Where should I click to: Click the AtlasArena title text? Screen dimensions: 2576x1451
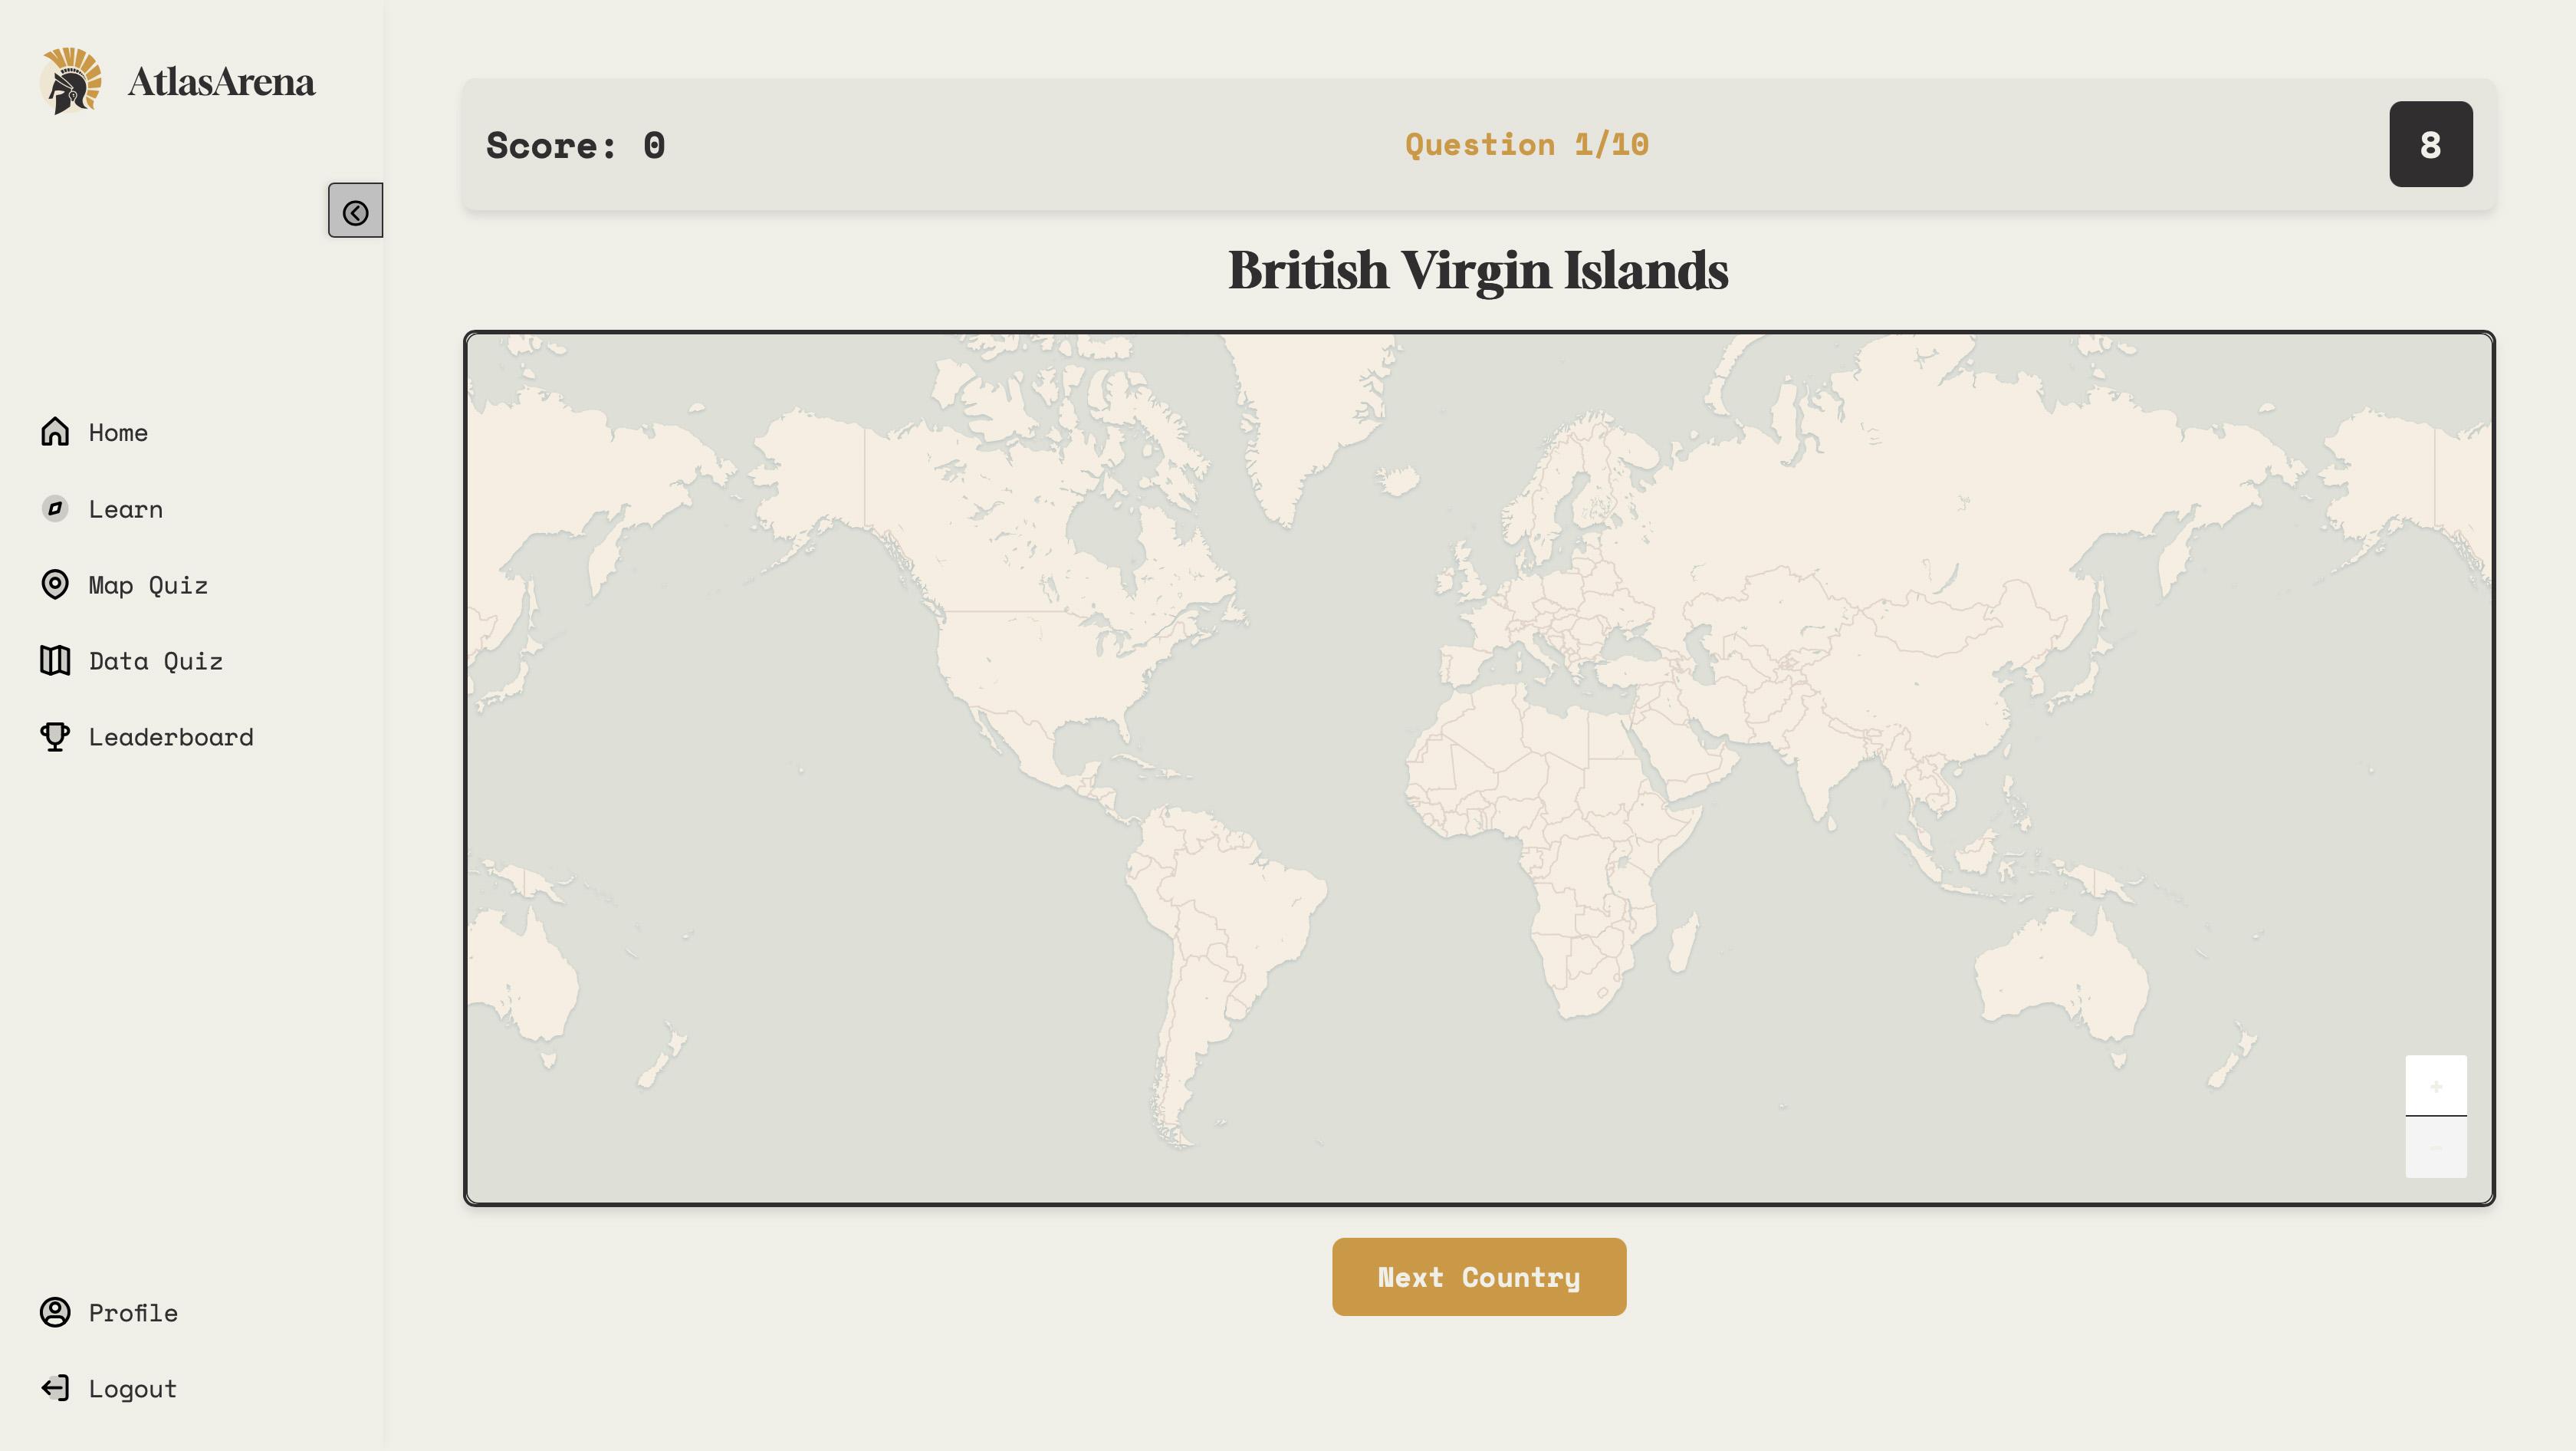[x=221, y=82]
